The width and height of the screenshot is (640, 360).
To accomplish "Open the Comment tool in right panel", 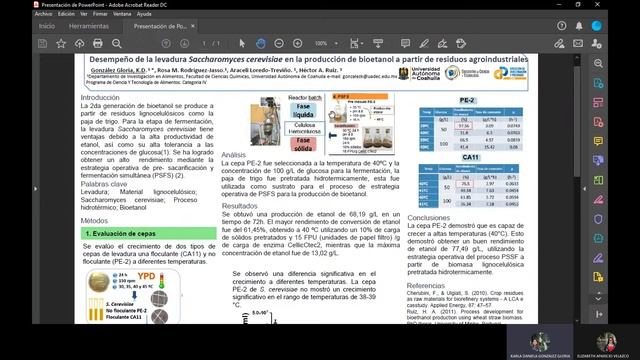I will [598, 141].
